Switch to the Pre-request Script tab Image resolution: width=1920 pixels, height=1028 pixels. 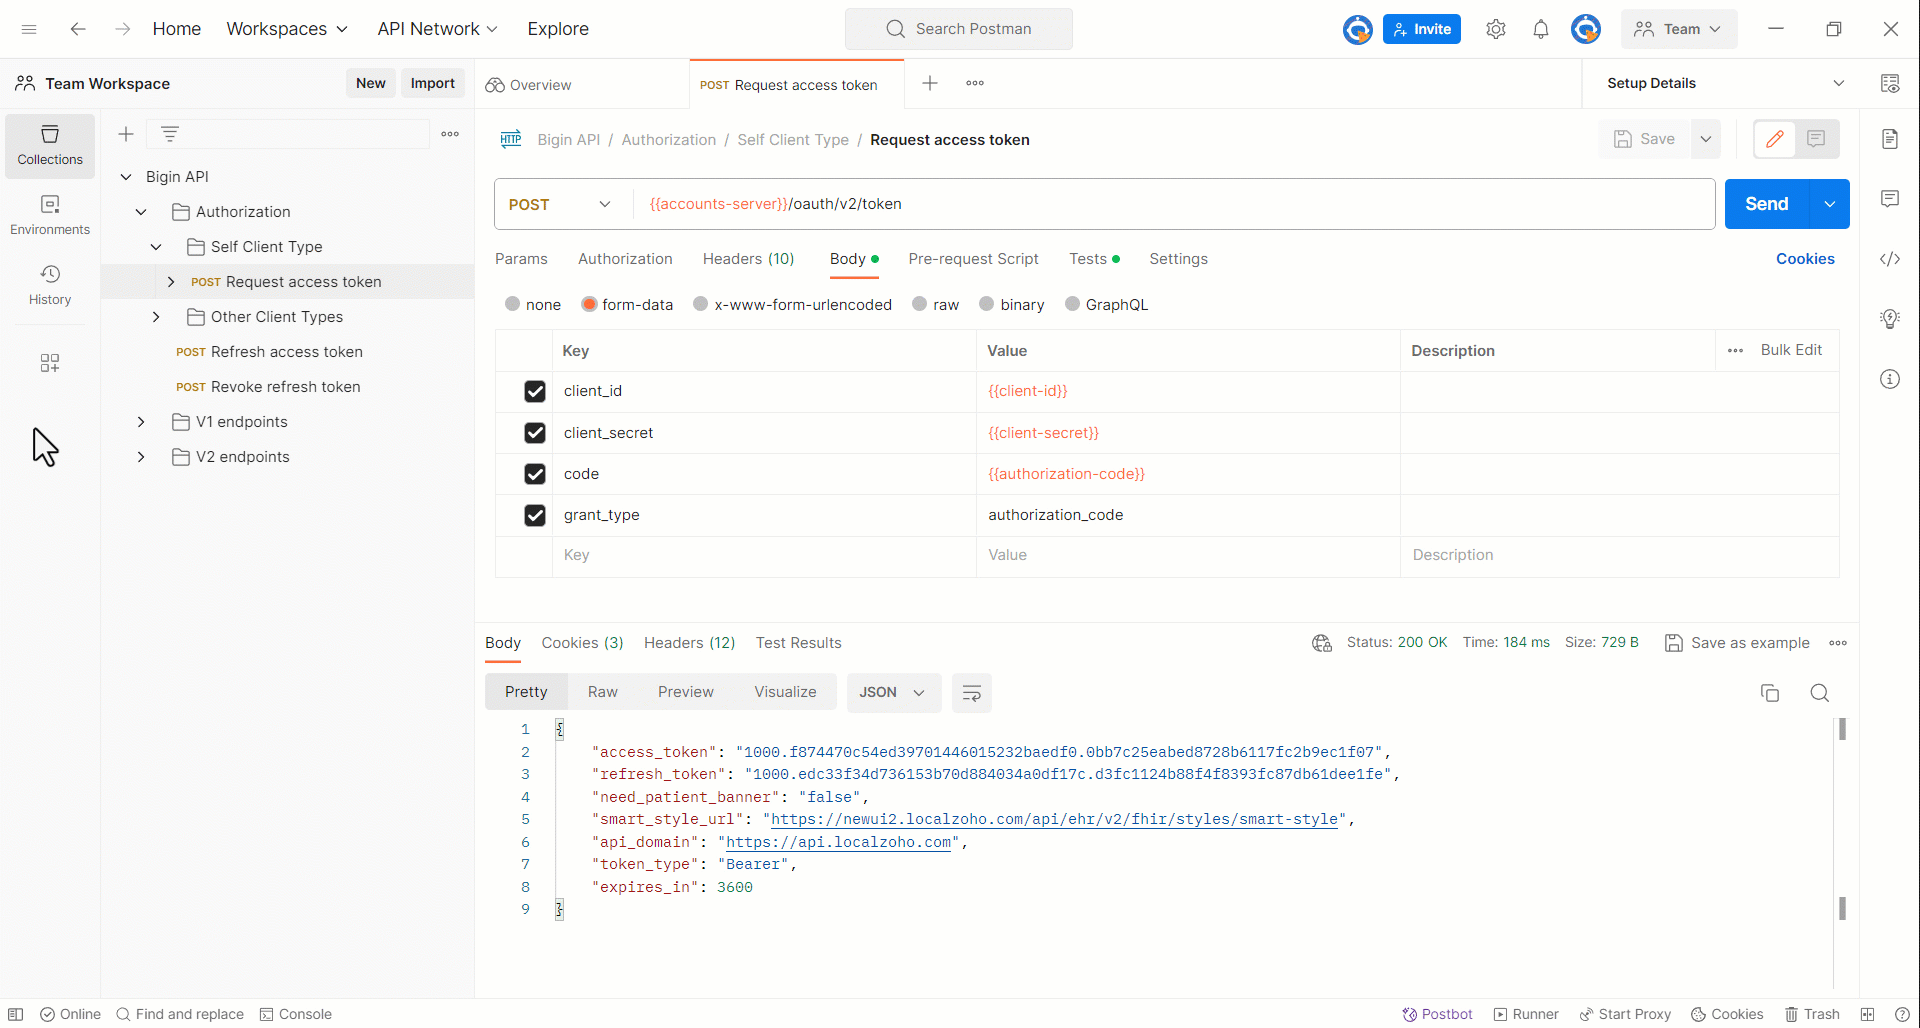pos(973,259)
